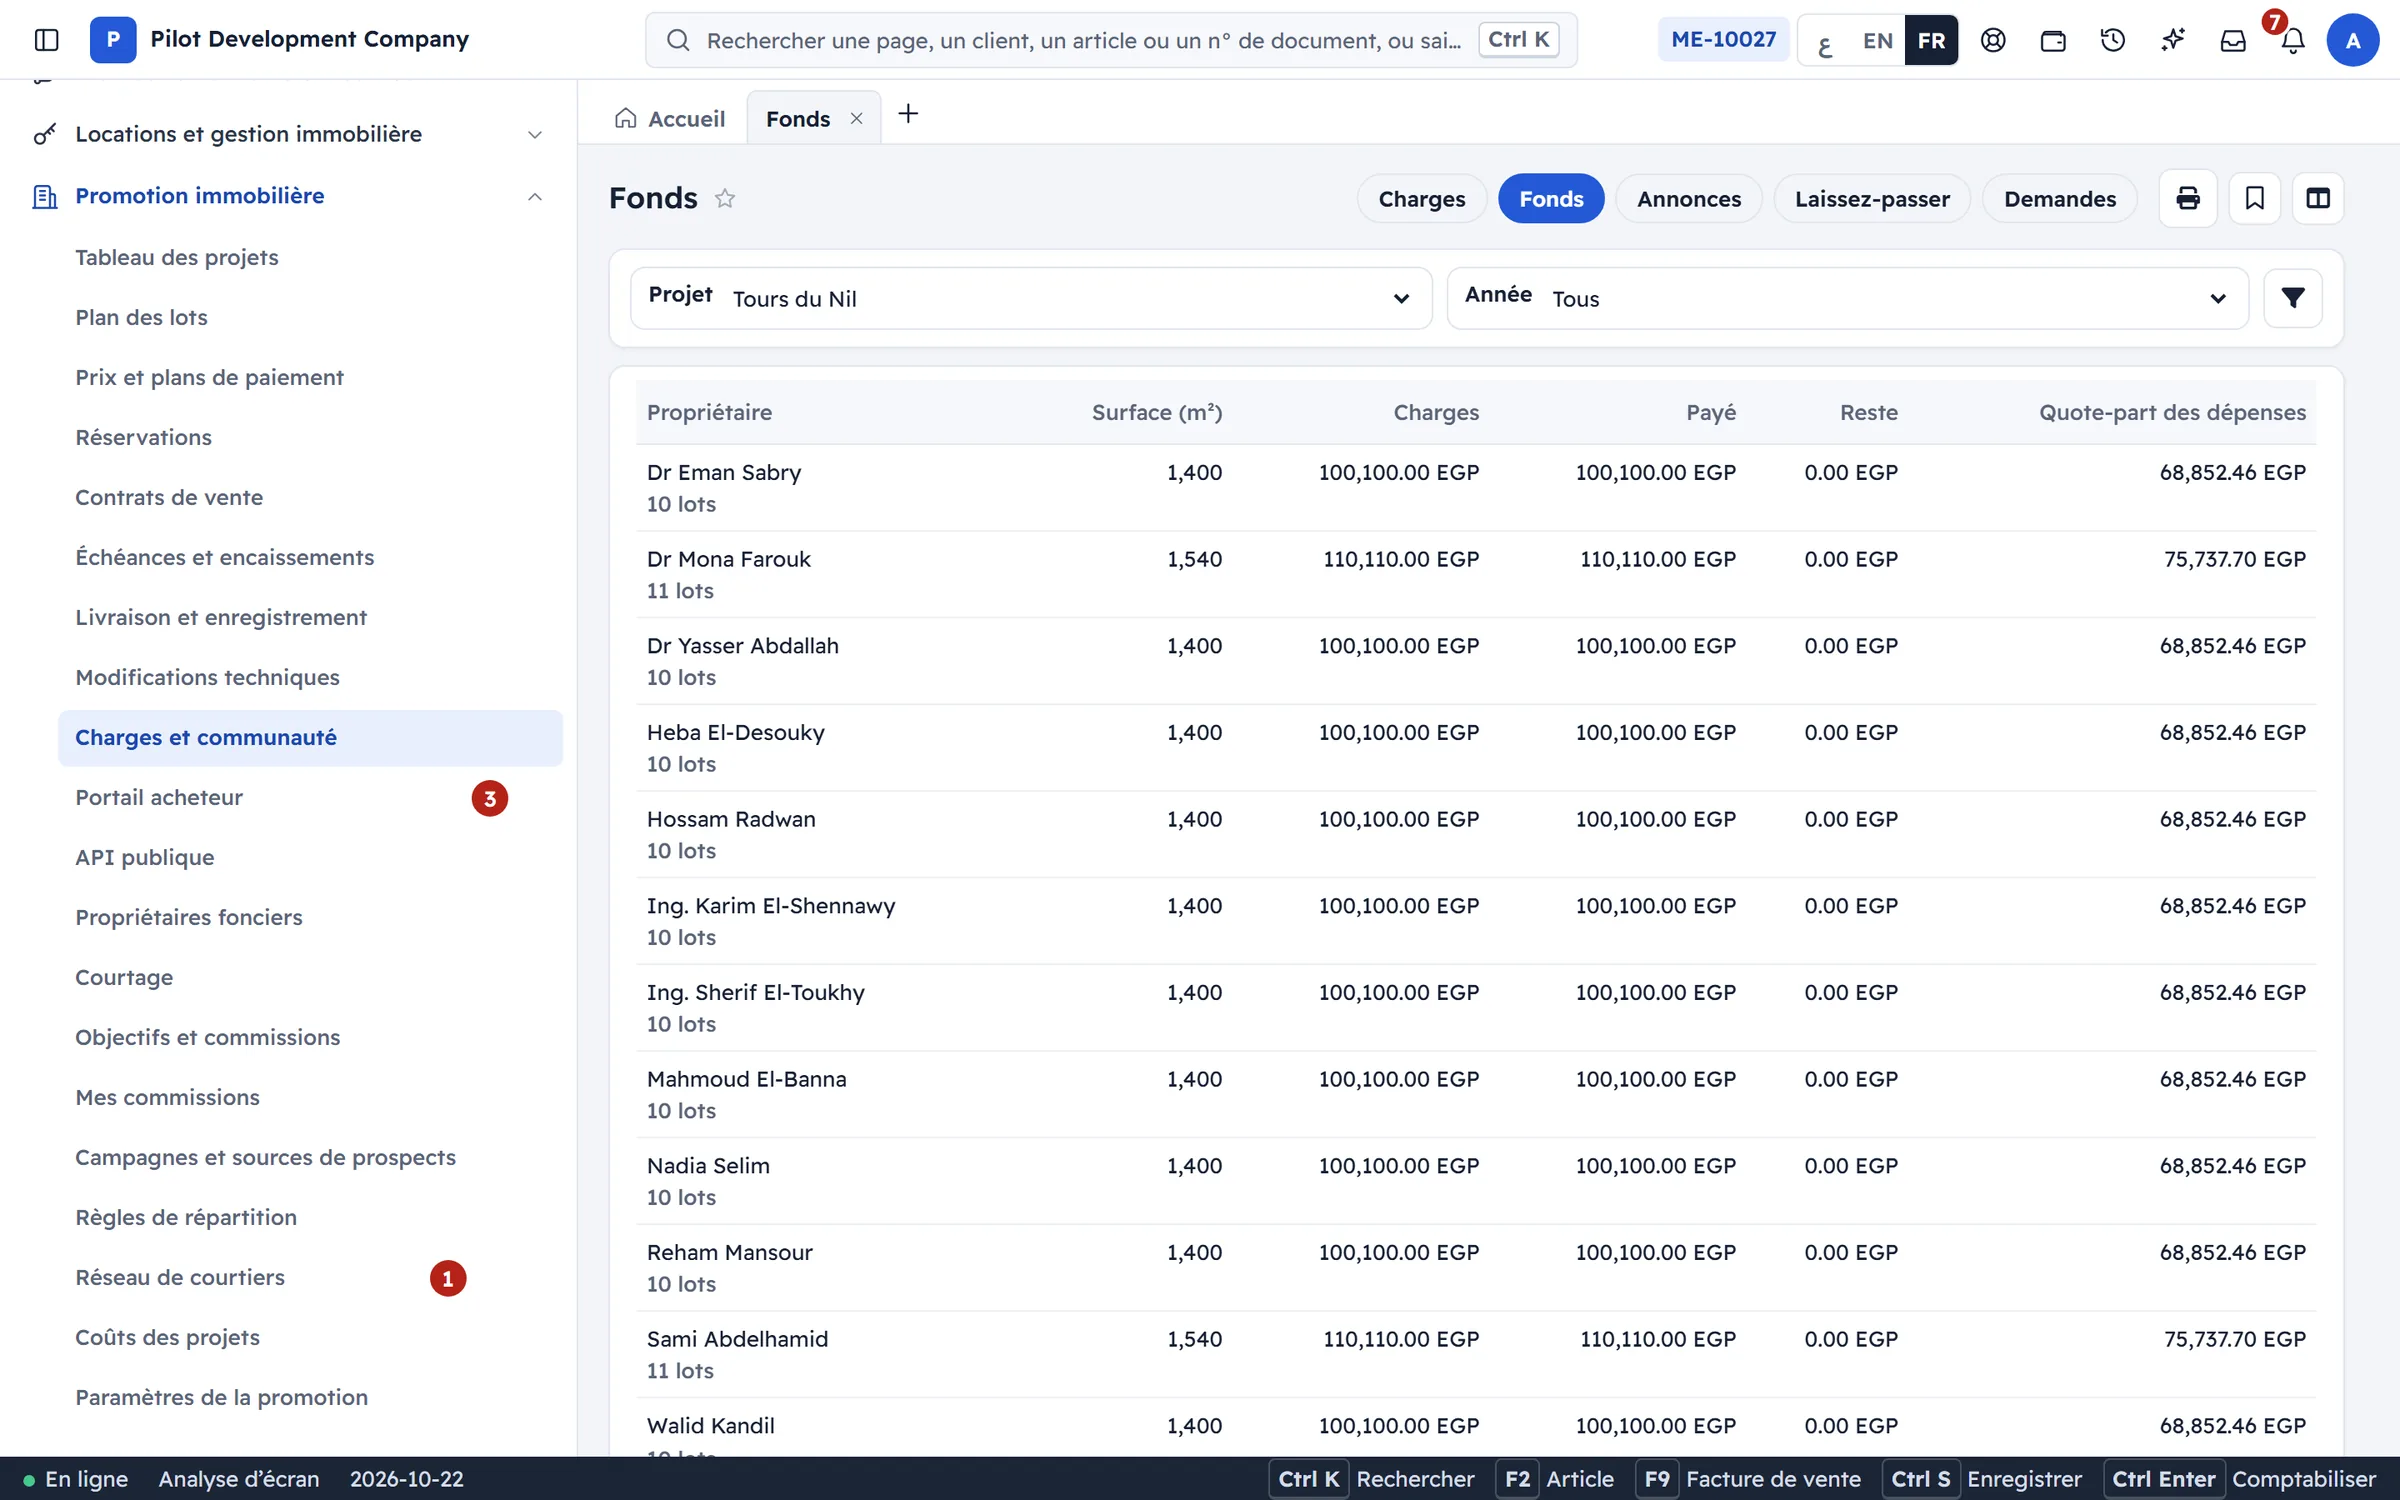Open the Laissez-passer view
The height and width of the screenshot is (1500, 2400).
1872,198
